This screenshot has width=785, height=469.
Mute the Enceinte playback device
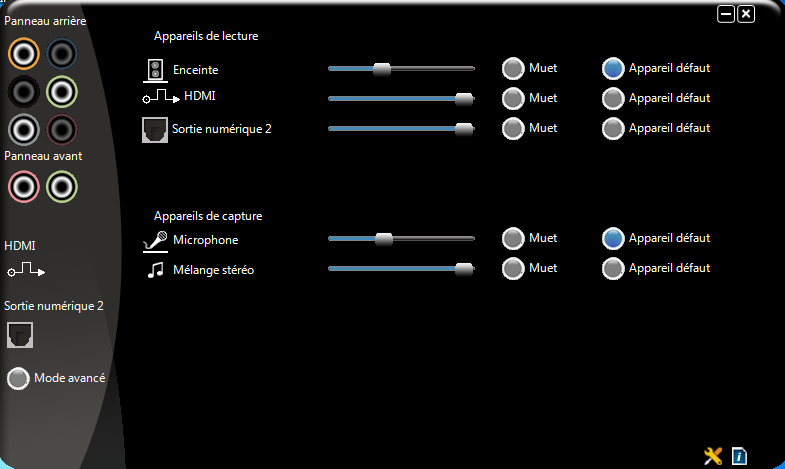(x=513, y=69)
